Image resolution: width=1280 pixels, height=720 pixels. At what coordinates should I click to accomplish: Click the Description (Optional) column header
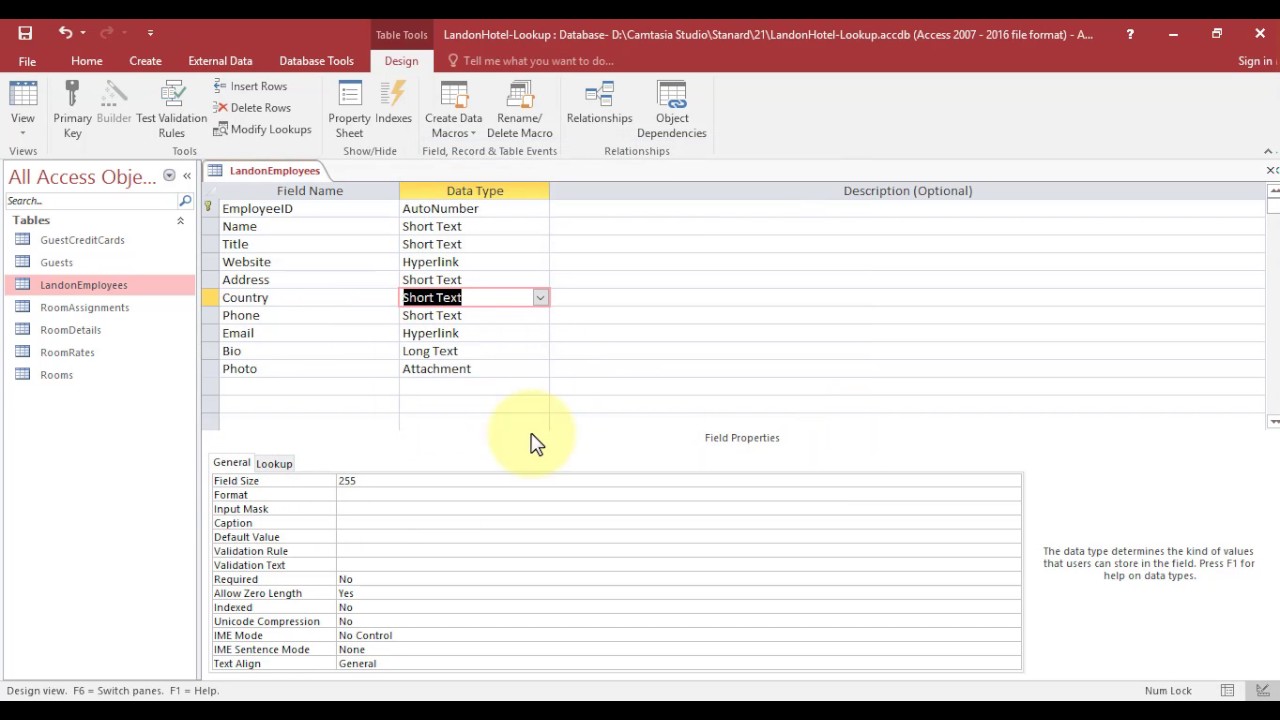[907, 191]
